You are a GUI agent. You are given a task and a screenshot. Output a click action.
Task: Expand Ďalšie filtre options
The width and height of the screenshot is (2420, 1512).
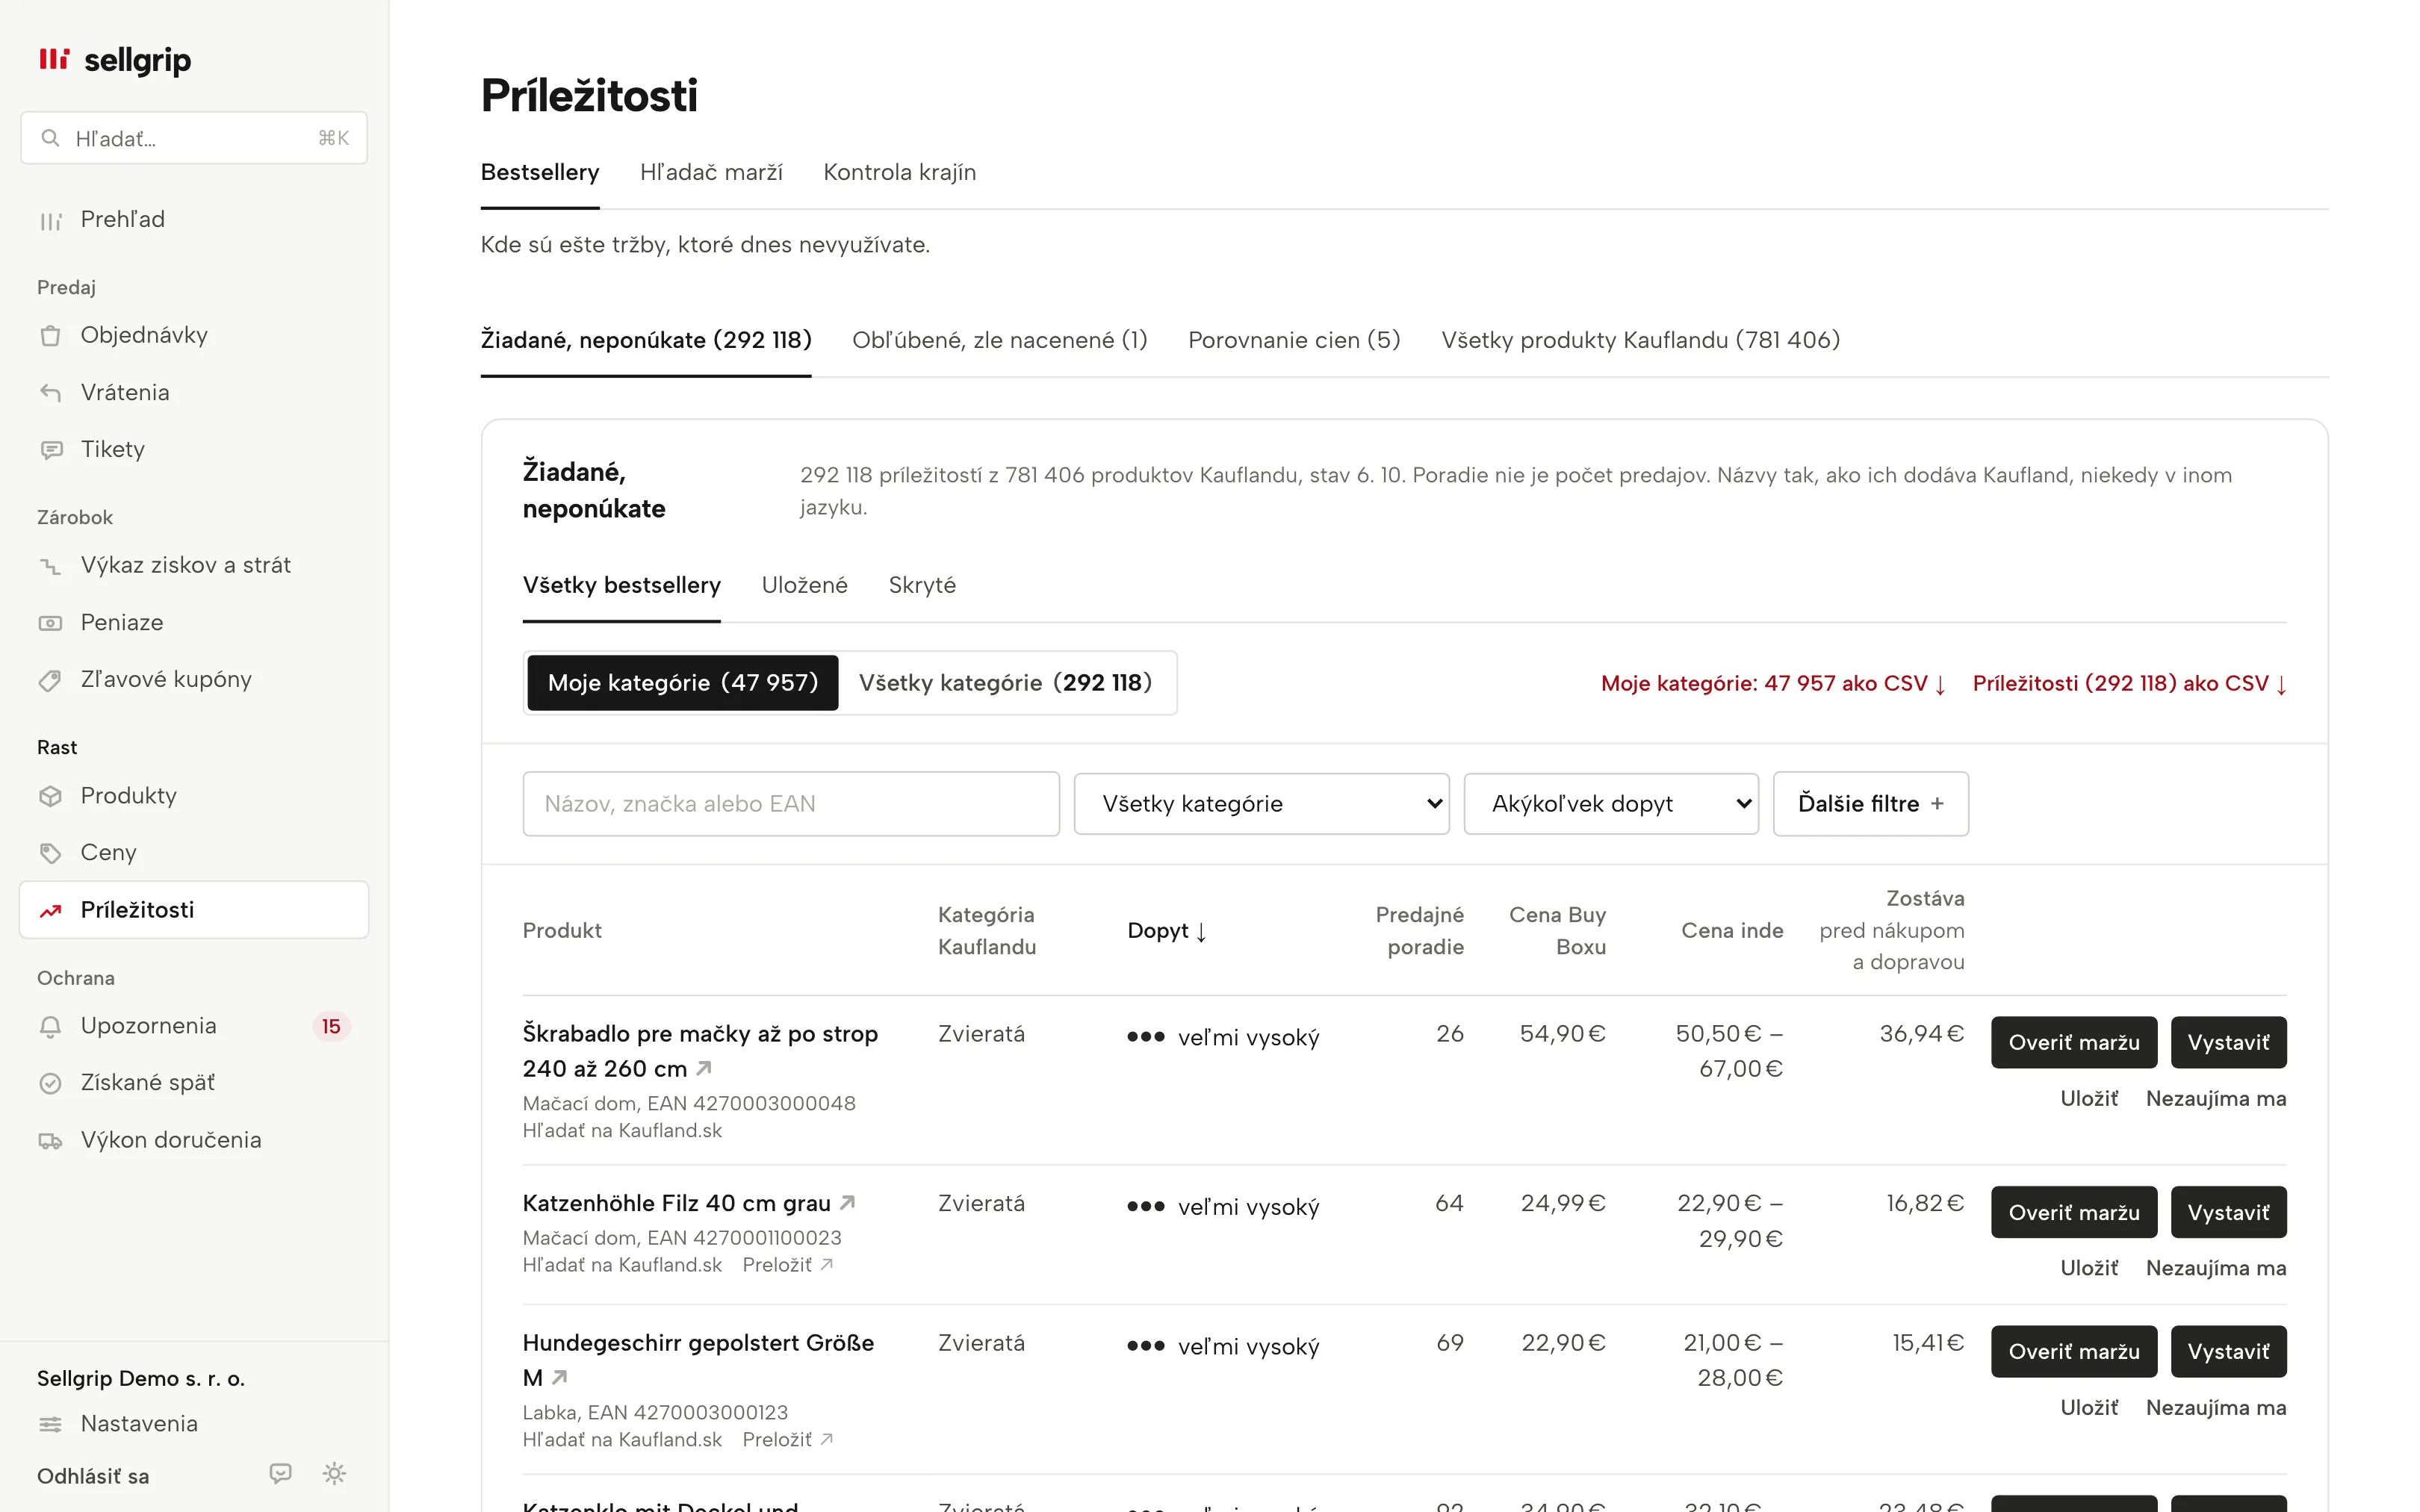(x=1870, y=804)
